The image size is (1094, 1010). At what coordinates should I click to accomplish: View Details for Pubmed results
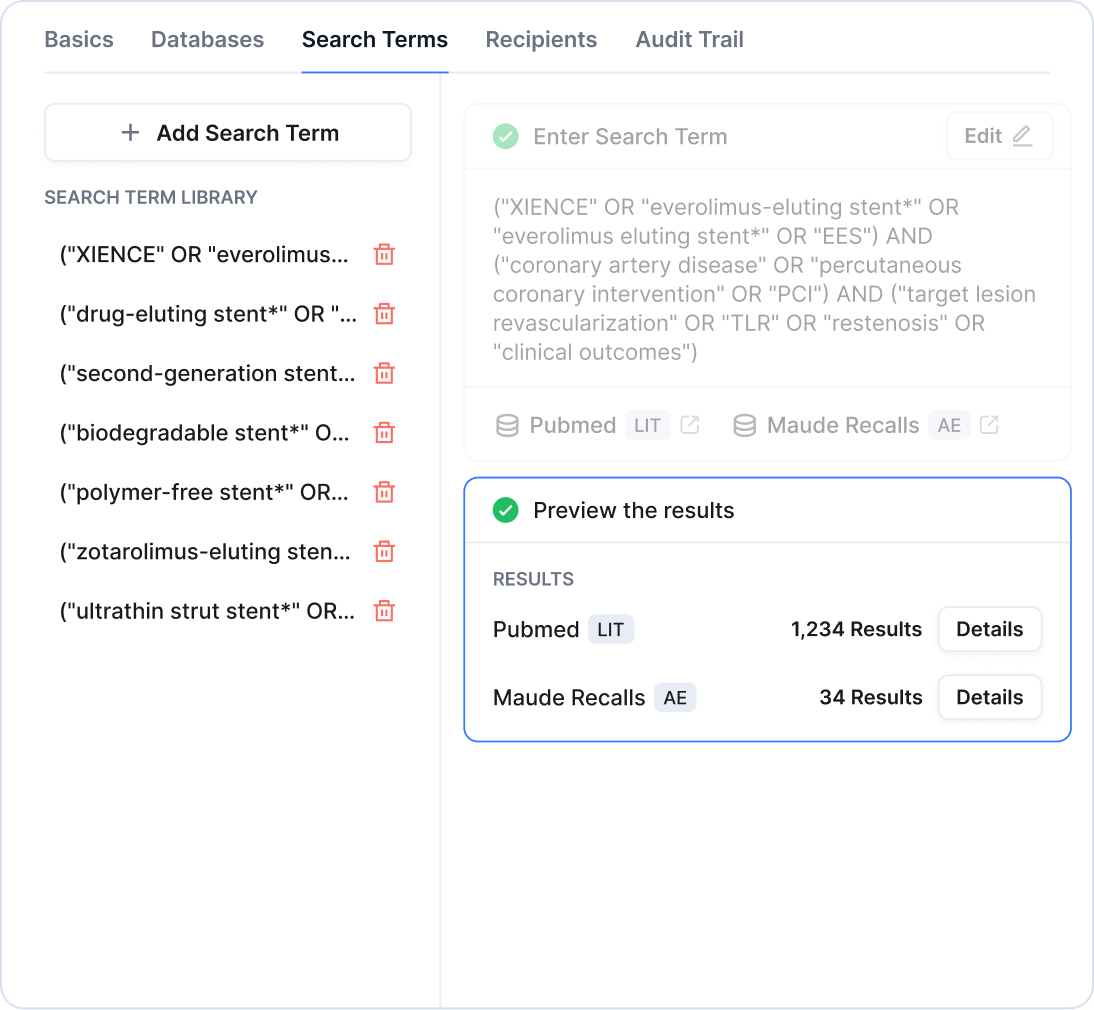989,629
